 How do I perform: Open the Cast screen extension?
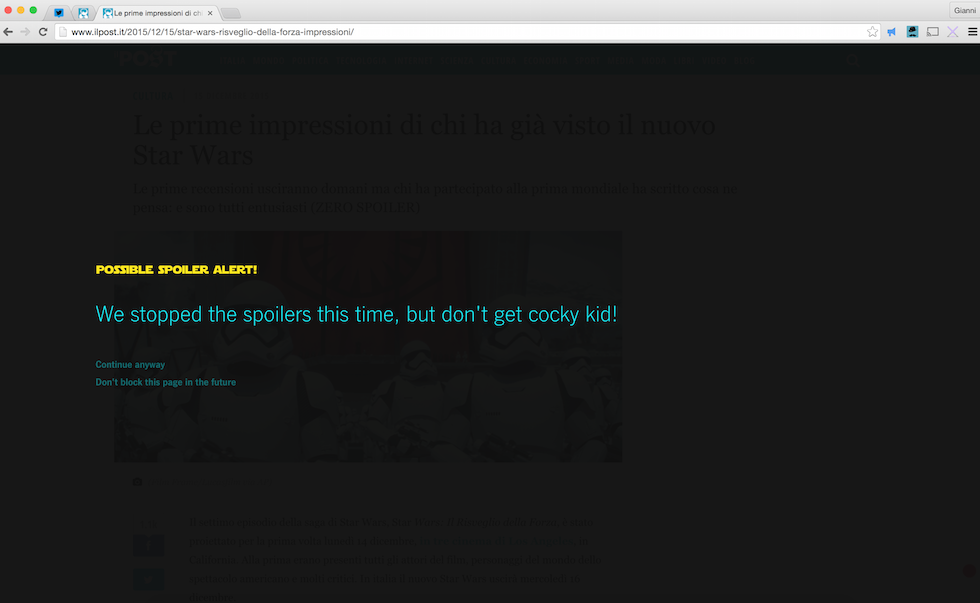tap(932, 32)
